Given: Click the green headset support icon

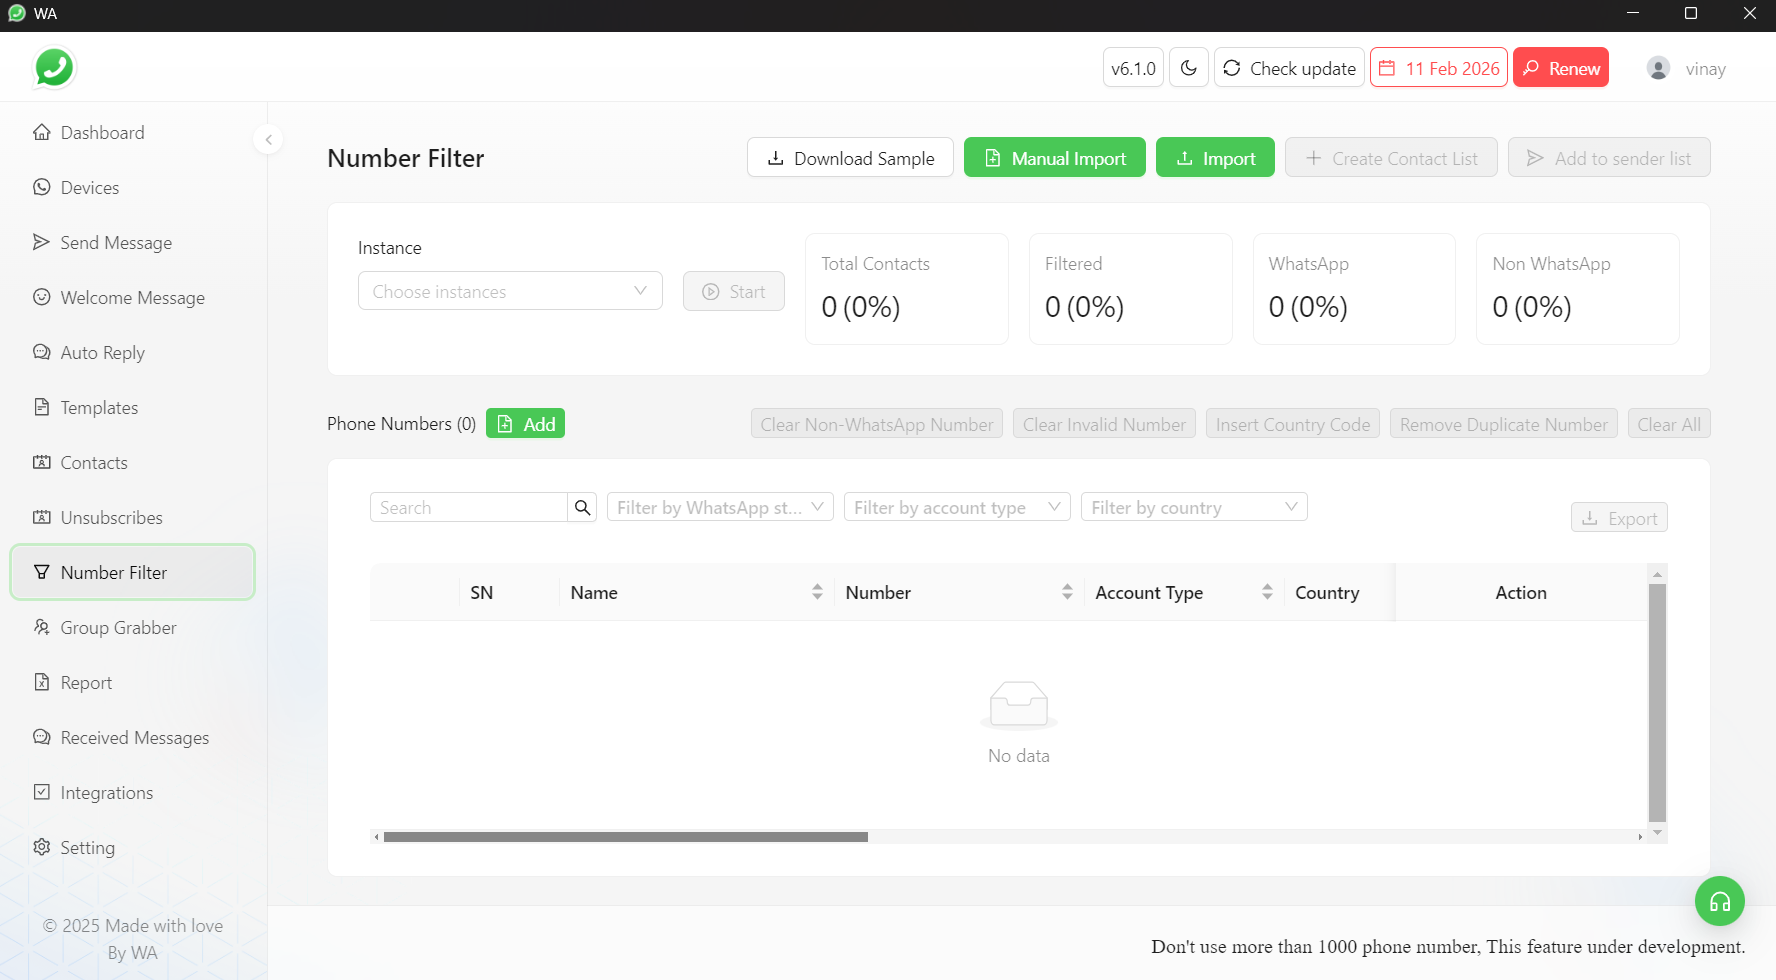Looking at the screenshot, I should [1719, 901].
